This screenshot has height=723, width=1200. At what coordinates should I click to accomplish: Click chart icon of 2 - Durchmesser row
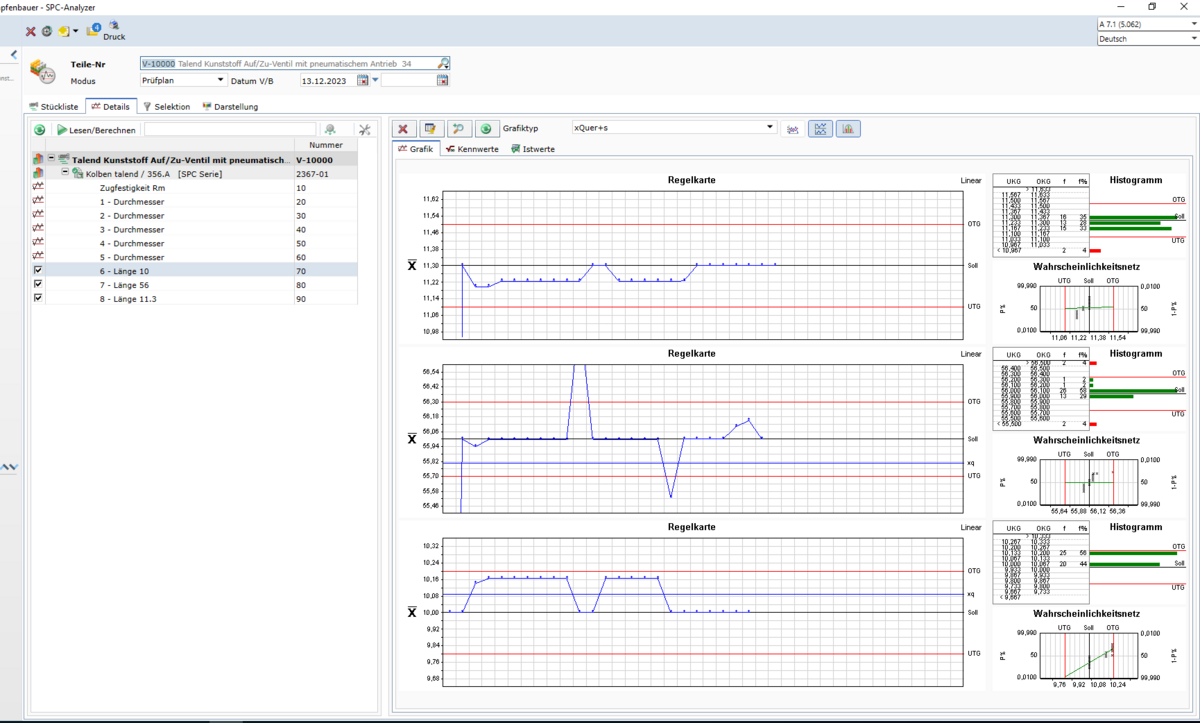39,215
